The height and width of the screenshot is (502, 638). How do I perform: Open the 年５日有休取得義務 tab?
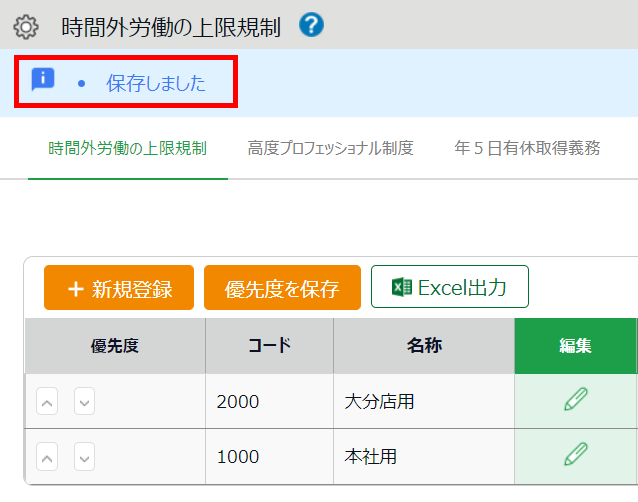[x=527, y=149]
